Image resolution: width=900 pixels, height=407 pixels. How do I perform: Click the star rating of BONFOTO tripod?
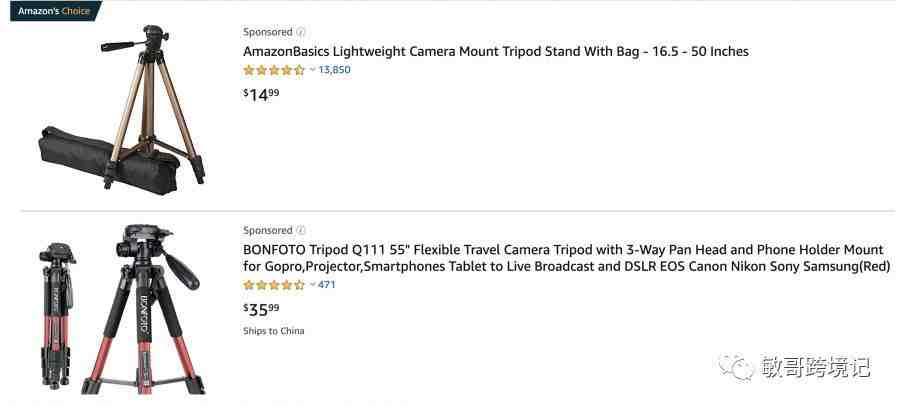click(274, 285)
